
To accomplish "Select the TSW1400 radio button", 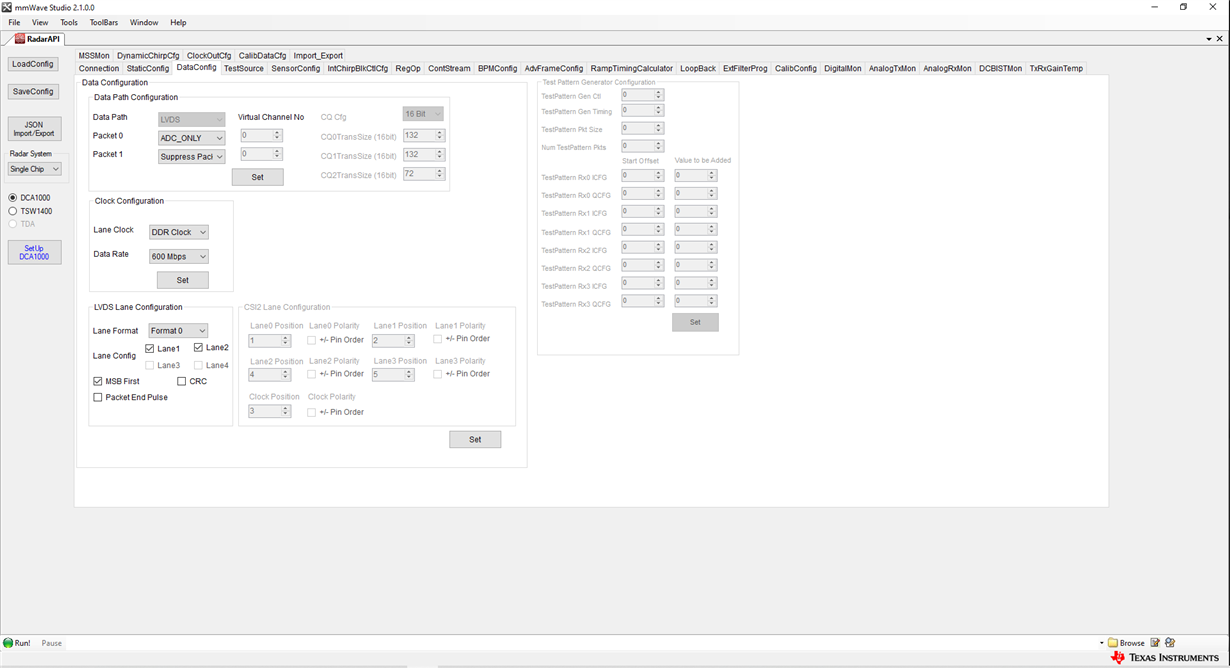I will point(13,211).
